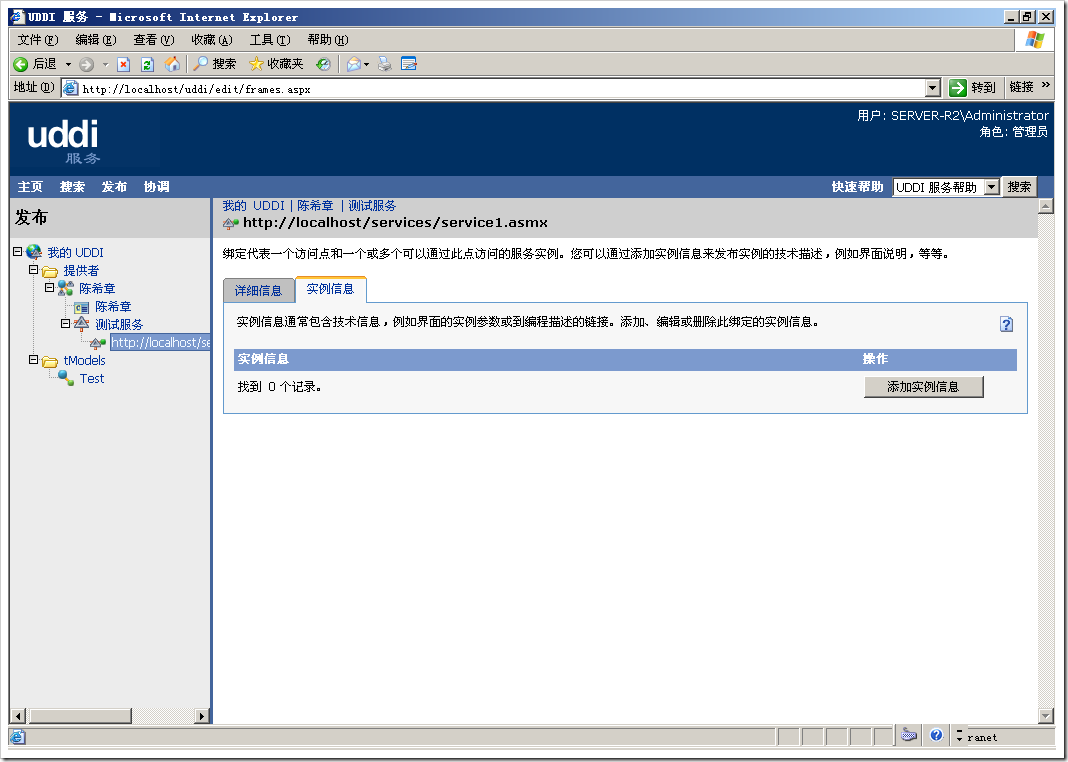
Task: Open 协调 in navigation bar
Action: click(x=157, y=187)
